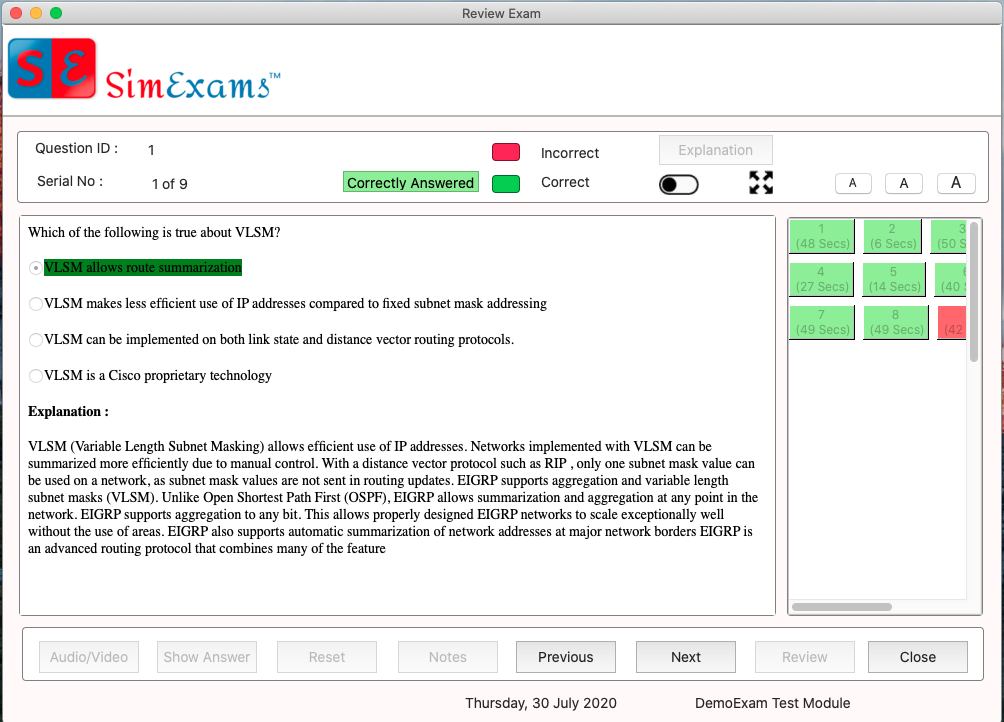Image resolution: width=1004 pixels, height=722 pixels.
Task: Select 'VLSM makes less efficient use' option
Action: tap(36, 303)
